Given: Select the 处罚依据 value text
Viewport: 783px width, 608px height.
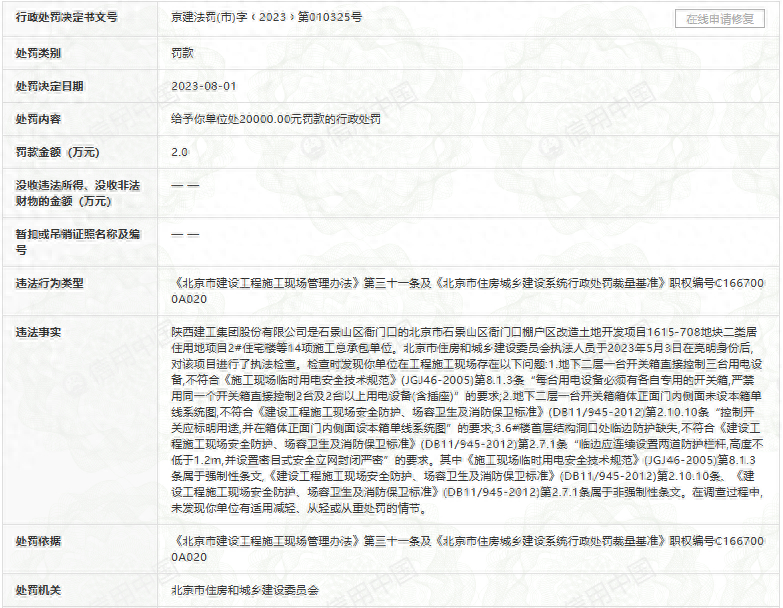Looking at the screenshot, I should pyautogui.click(x=467, y=549).
